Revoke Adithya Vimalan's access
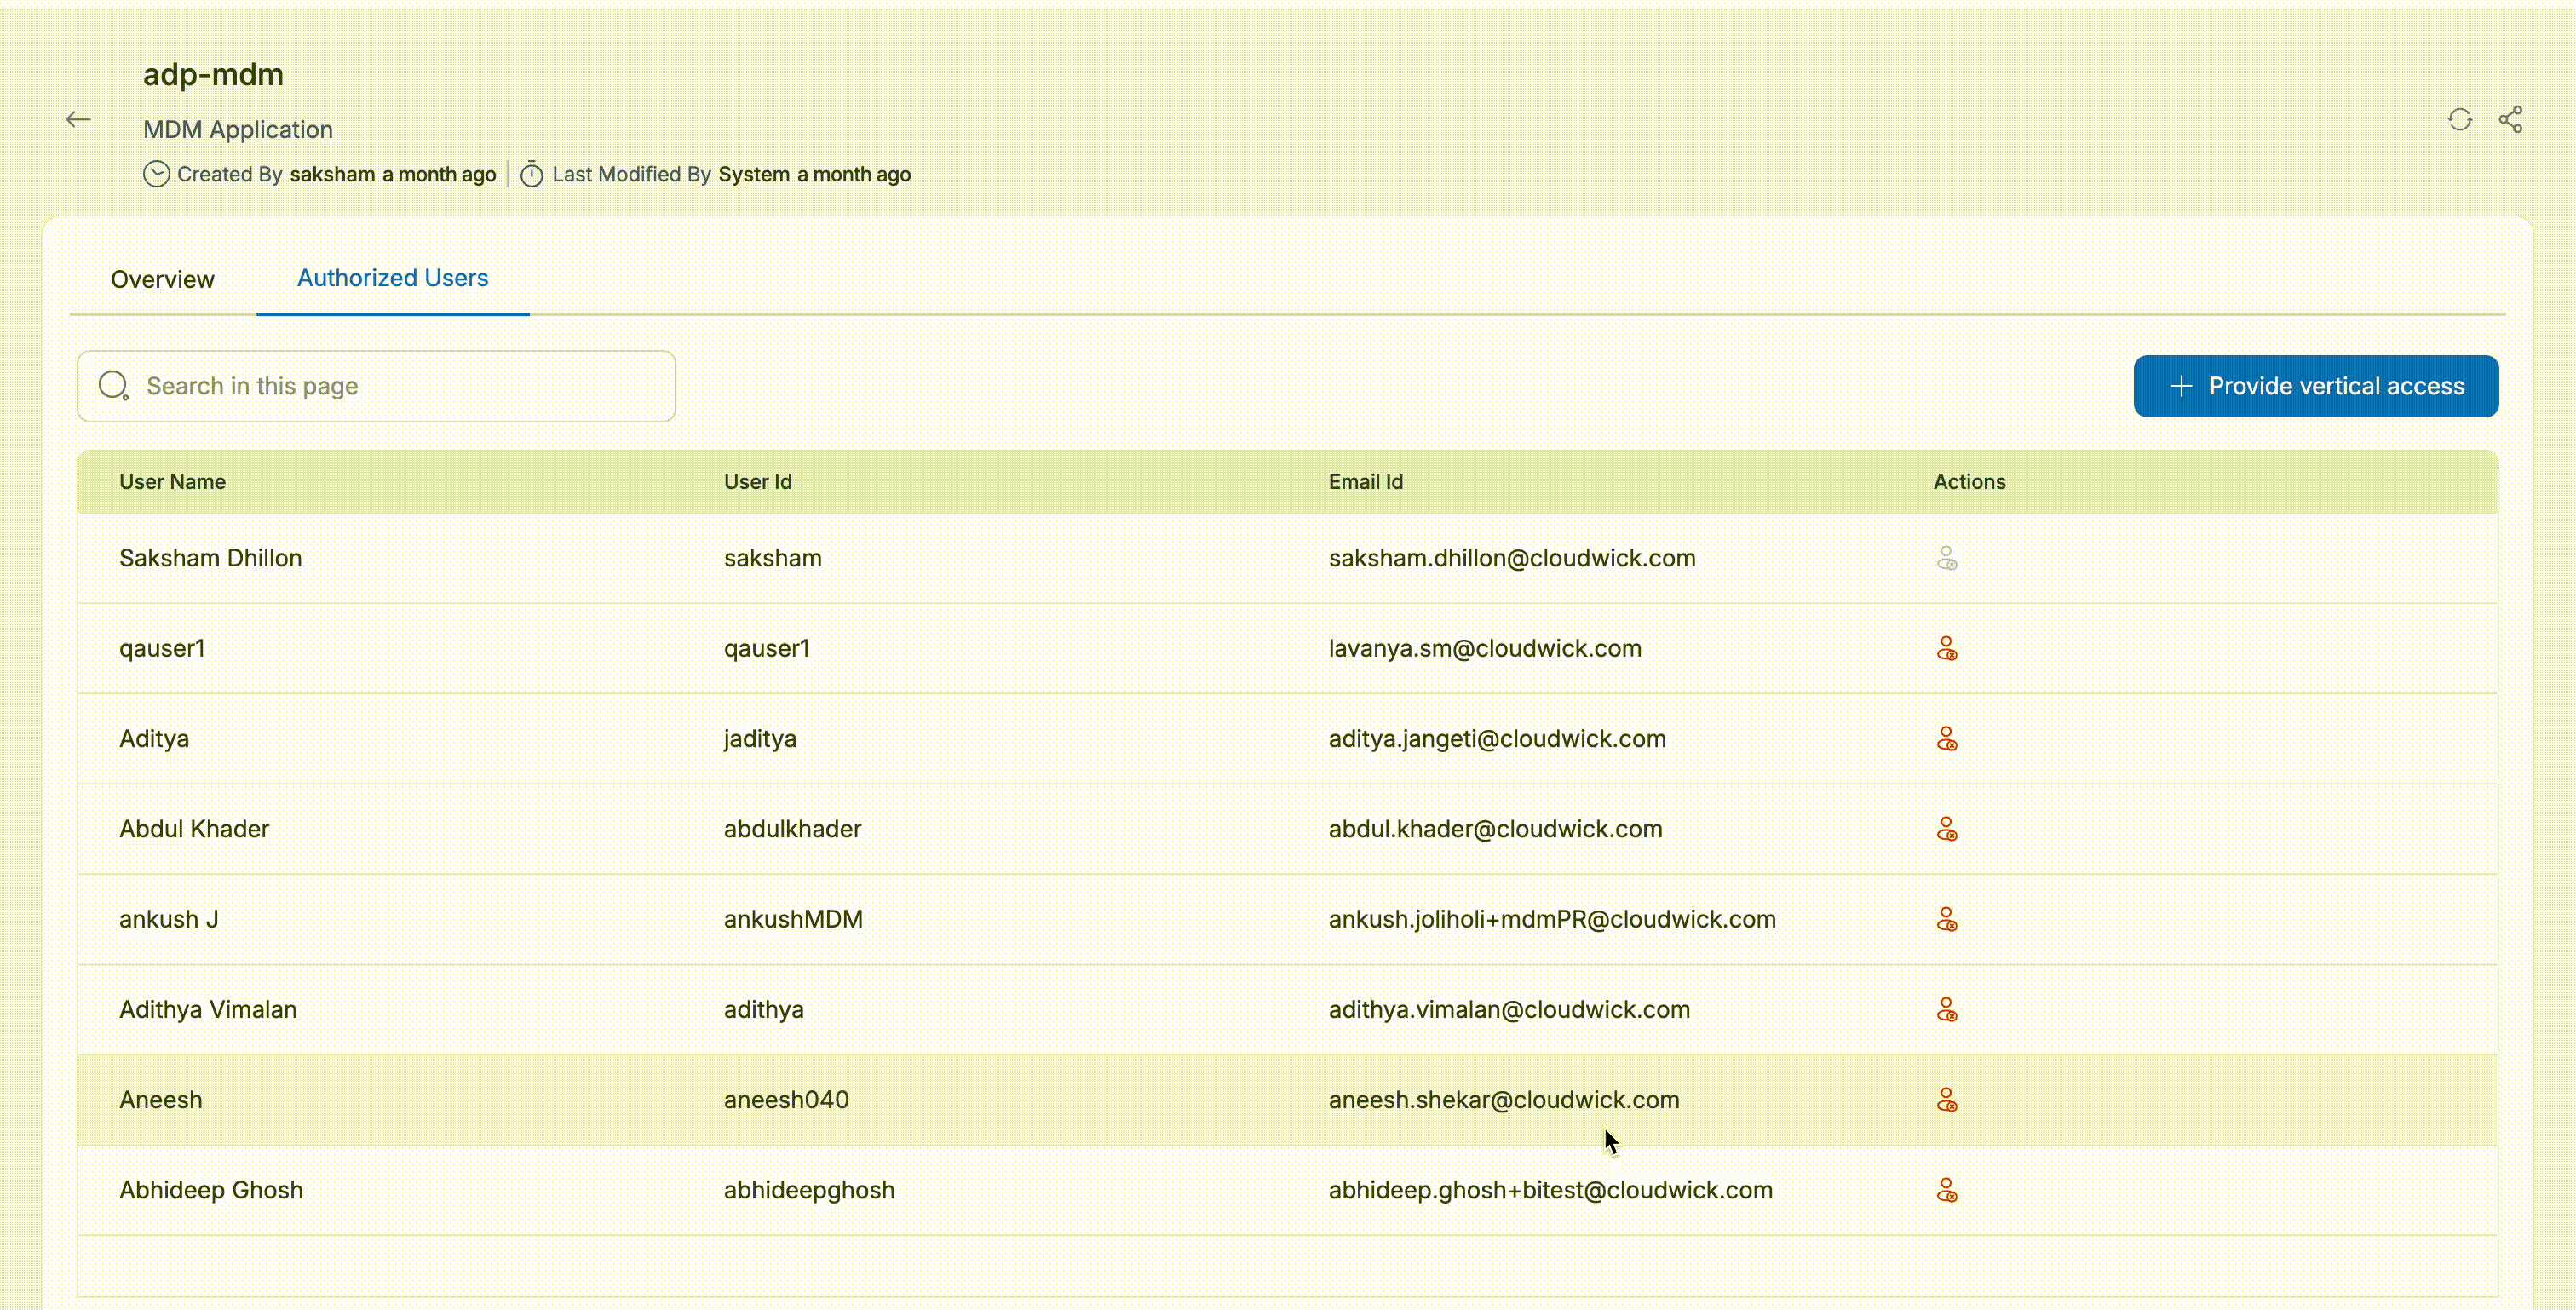Viewport: 2576px width, 1310px height. pos(1946,1010)
